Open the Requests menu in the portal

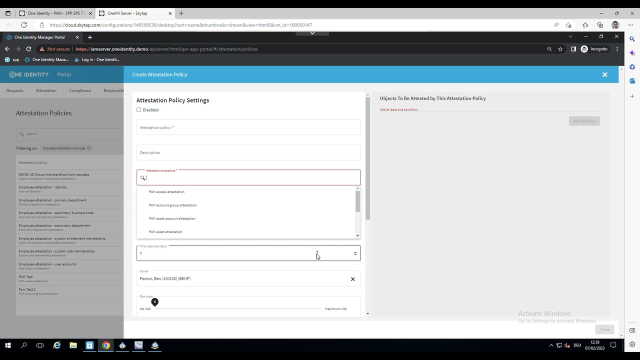(x=15, y=91)
